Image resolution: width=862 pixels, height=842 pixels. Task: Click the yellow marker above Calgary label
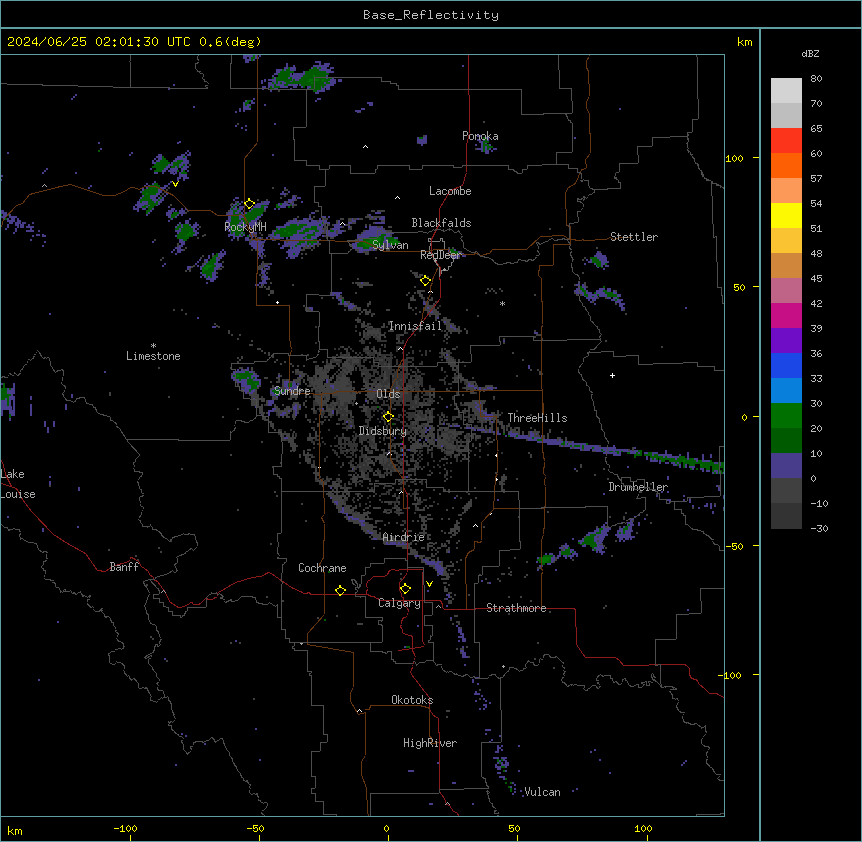point(405,589)
